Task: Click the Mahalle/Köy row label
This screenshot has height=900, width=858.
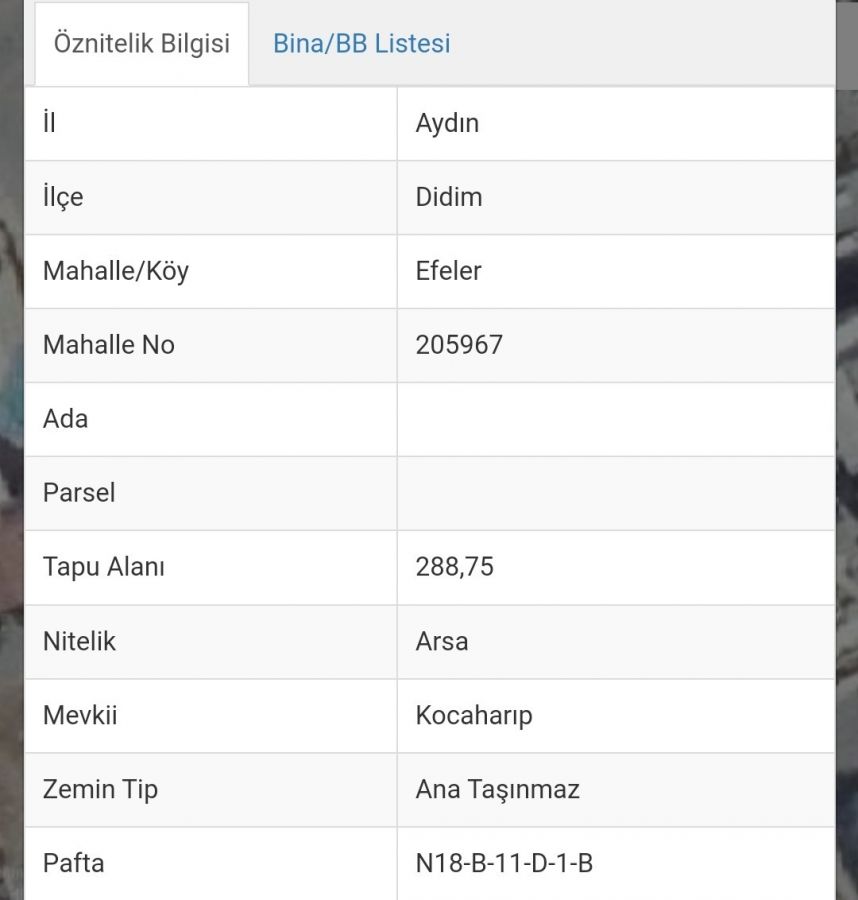Action: click(x=116, y=271)
